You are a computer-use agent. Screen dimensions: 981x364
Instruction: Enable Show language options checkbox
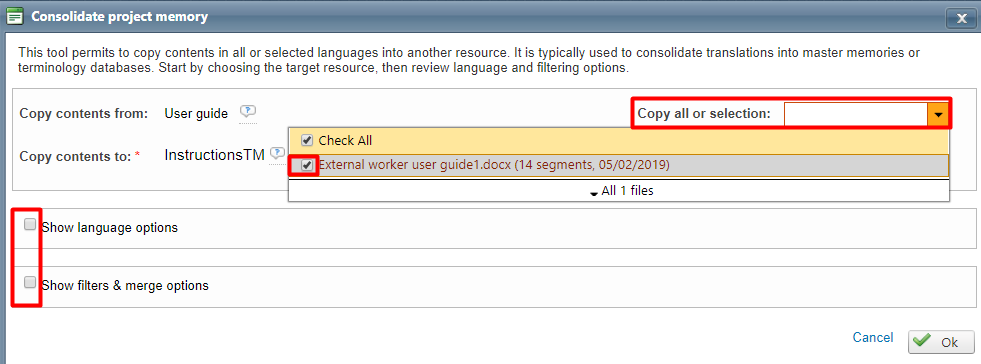(x=30, y=225)
